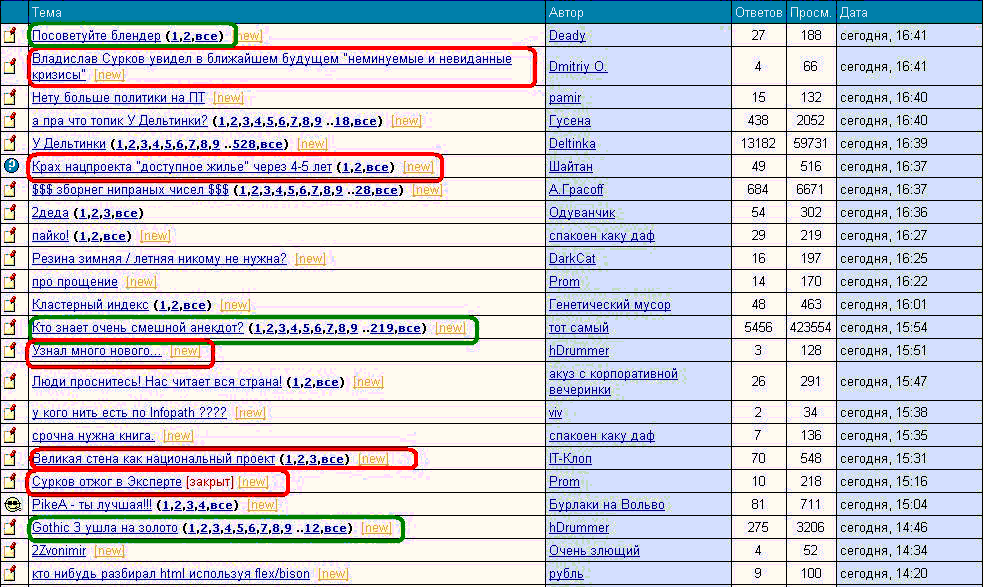This screenshot has width=984, height=587.
Task: Open thread "Великая стена как национальный проект"
Action: [153, 459]
